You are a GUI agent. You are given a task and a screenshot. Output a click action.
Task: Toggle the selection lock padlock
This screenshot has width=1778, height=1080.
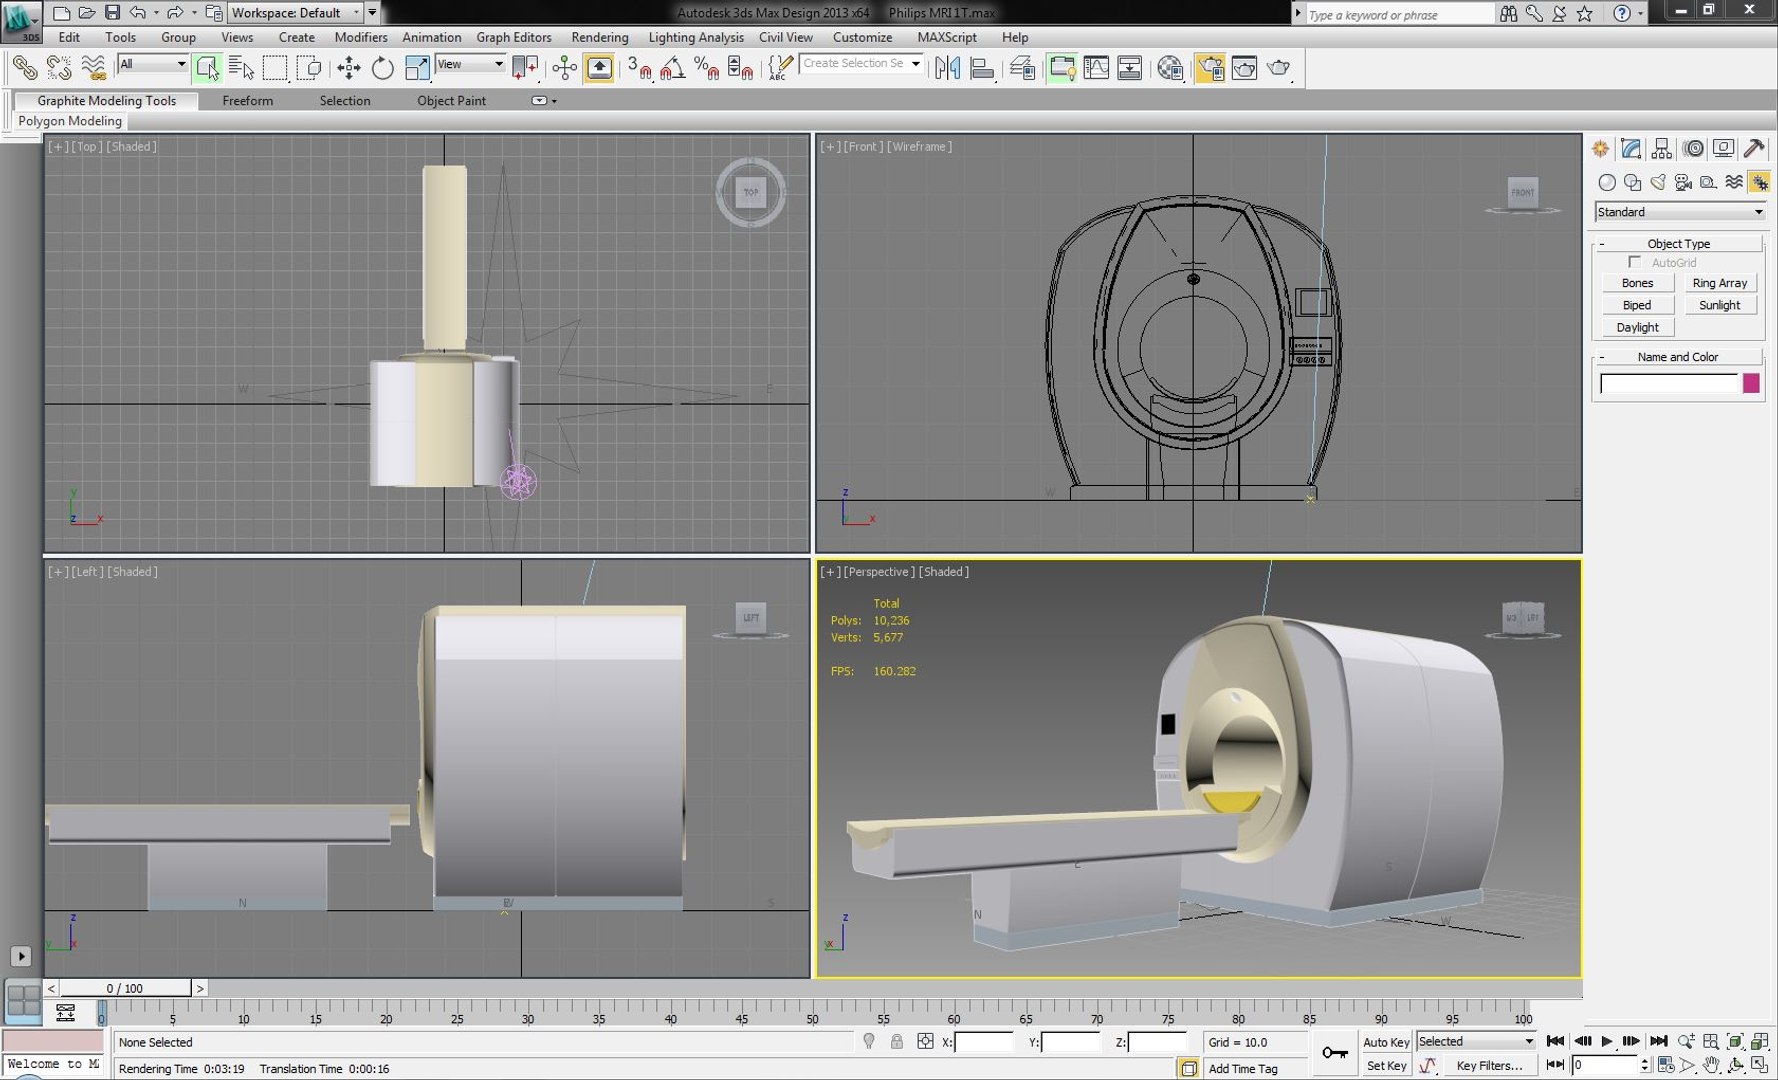(x=897, y=1042)
